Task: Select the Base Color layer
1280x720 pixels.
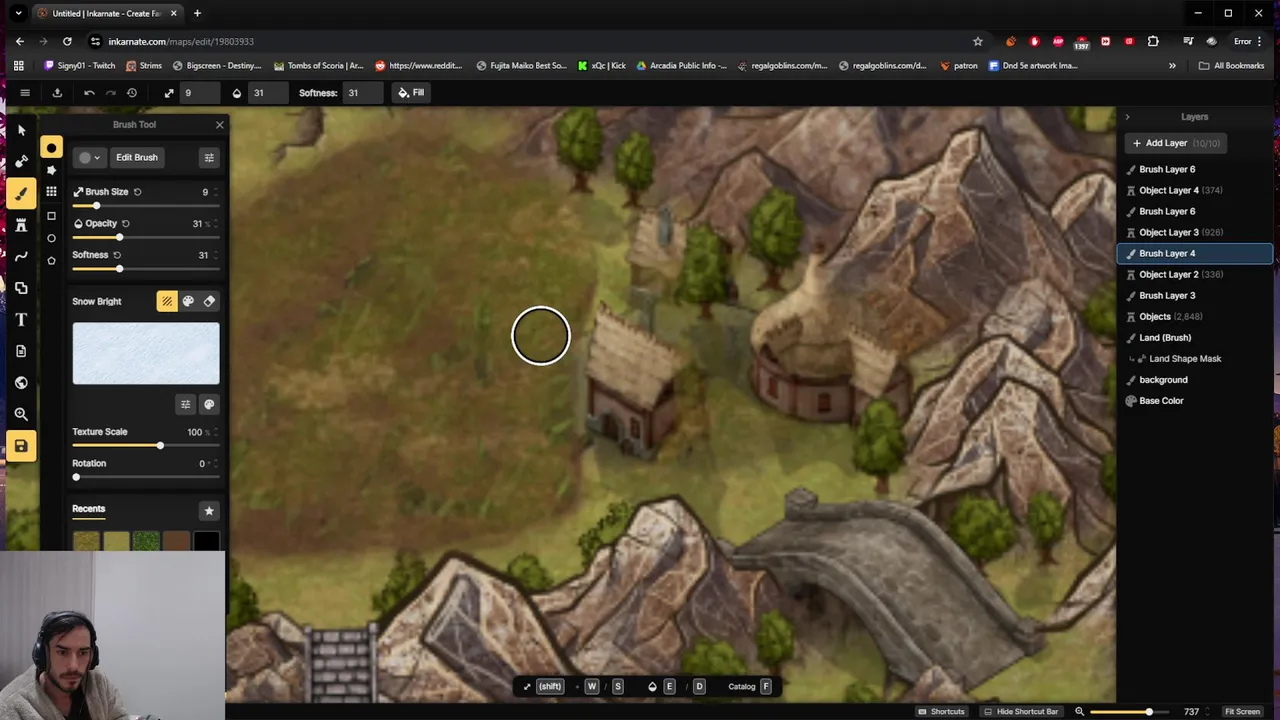Action: coord(1194,400)
